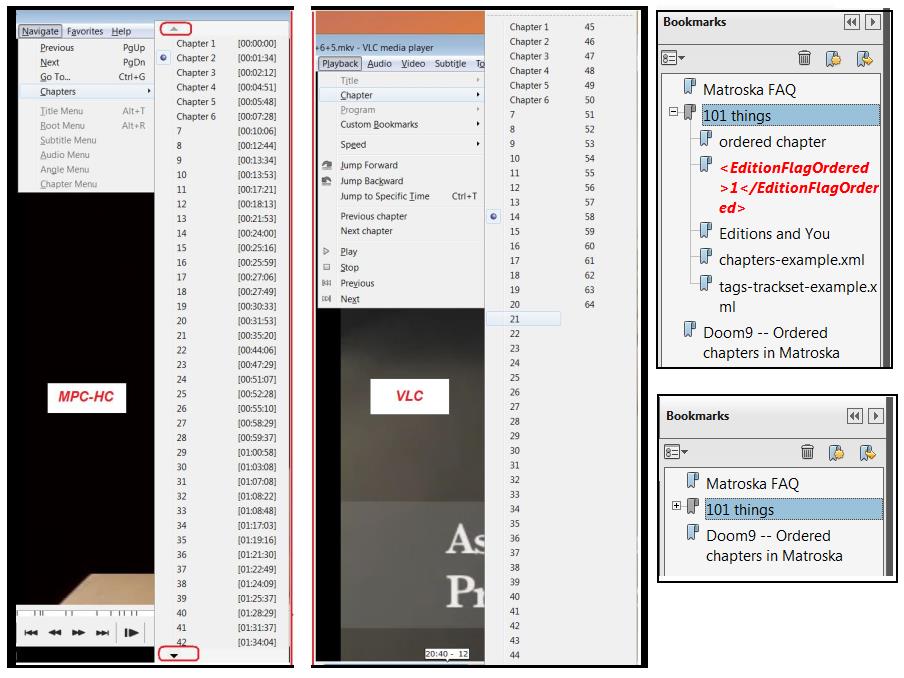The height and width of the screenshot is (678, 904).
Task: Click the up scroll arrow in MPC-HC chapter list
Action: point(175,28)
